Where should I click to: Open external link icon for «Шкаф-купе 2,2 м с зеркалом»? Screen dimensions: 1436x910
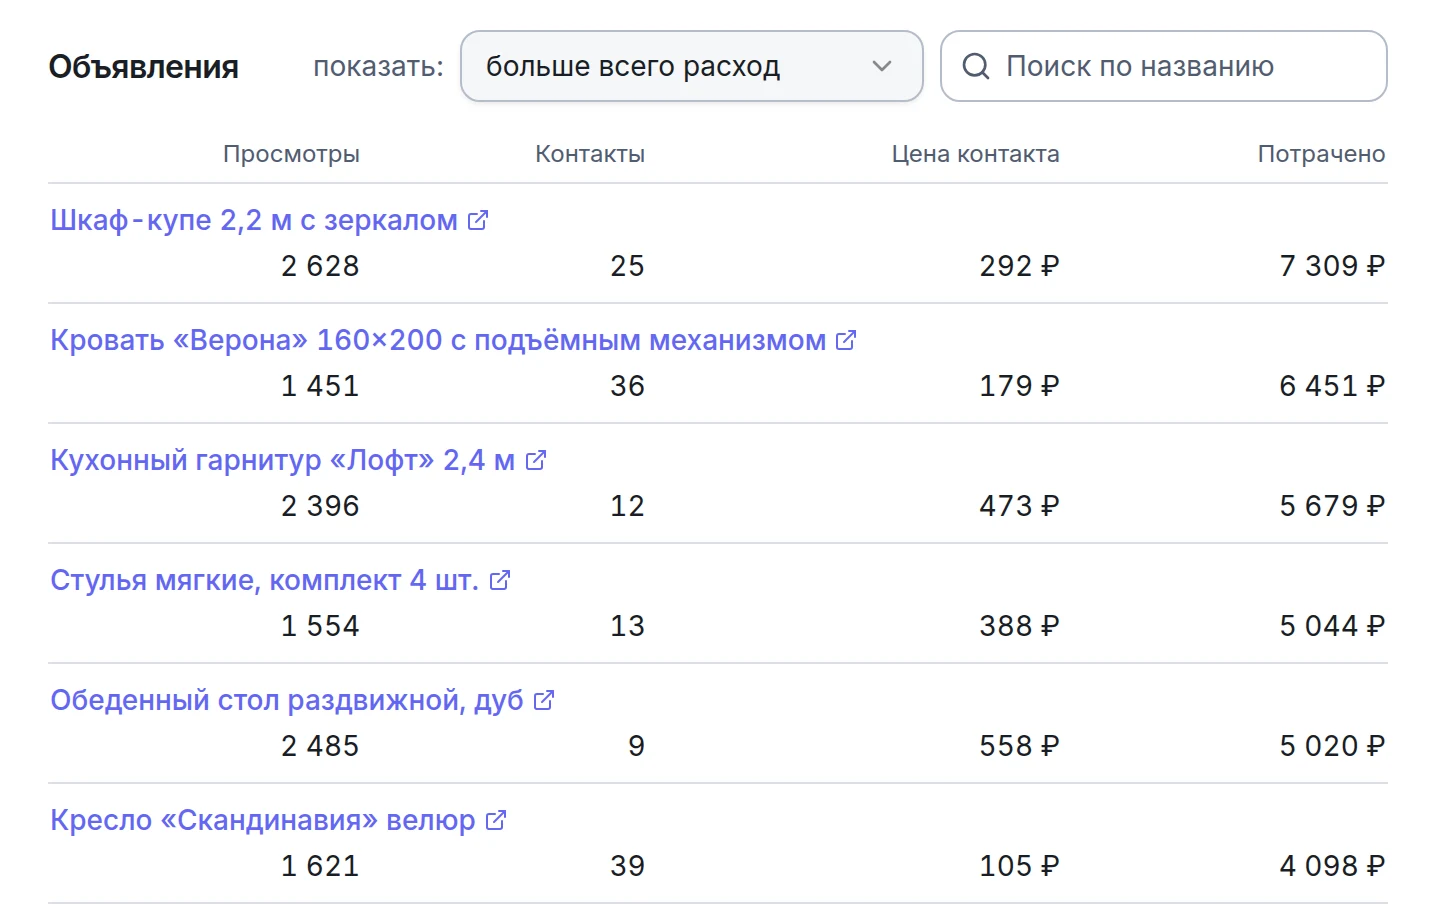point(478,220)
